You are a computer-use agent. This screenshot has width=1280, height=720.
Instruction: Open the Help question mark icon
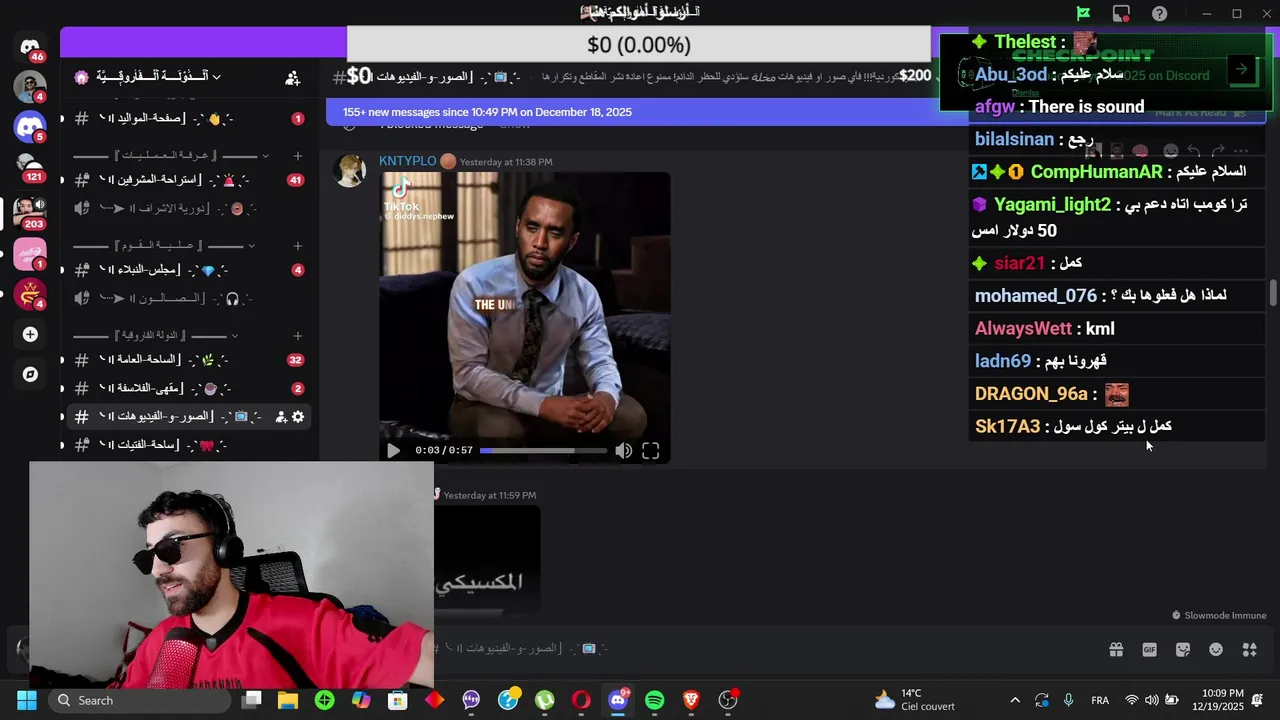tap(1159, 13)
